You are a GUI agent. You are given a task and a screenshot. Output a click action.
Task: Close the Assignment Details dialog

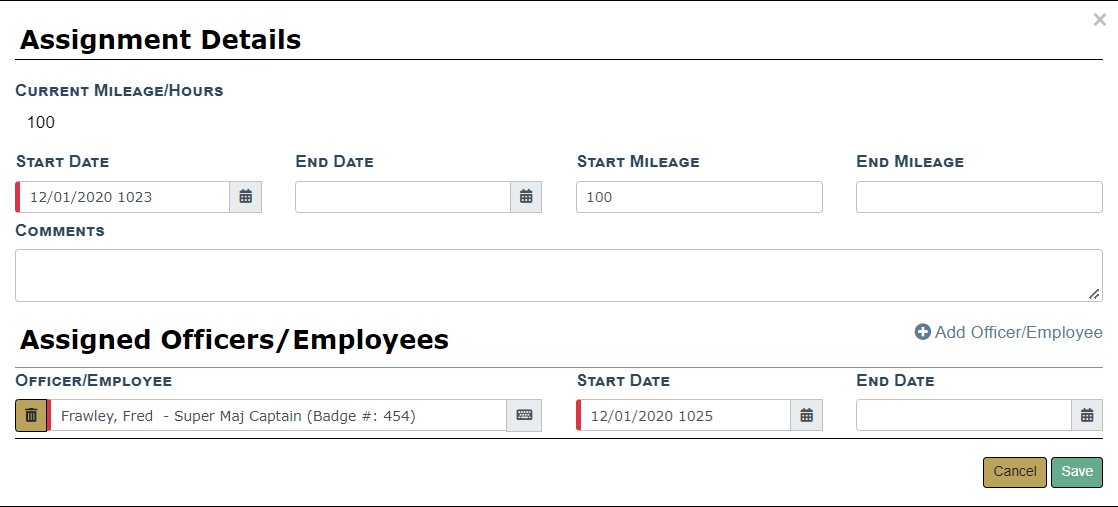1099,19
